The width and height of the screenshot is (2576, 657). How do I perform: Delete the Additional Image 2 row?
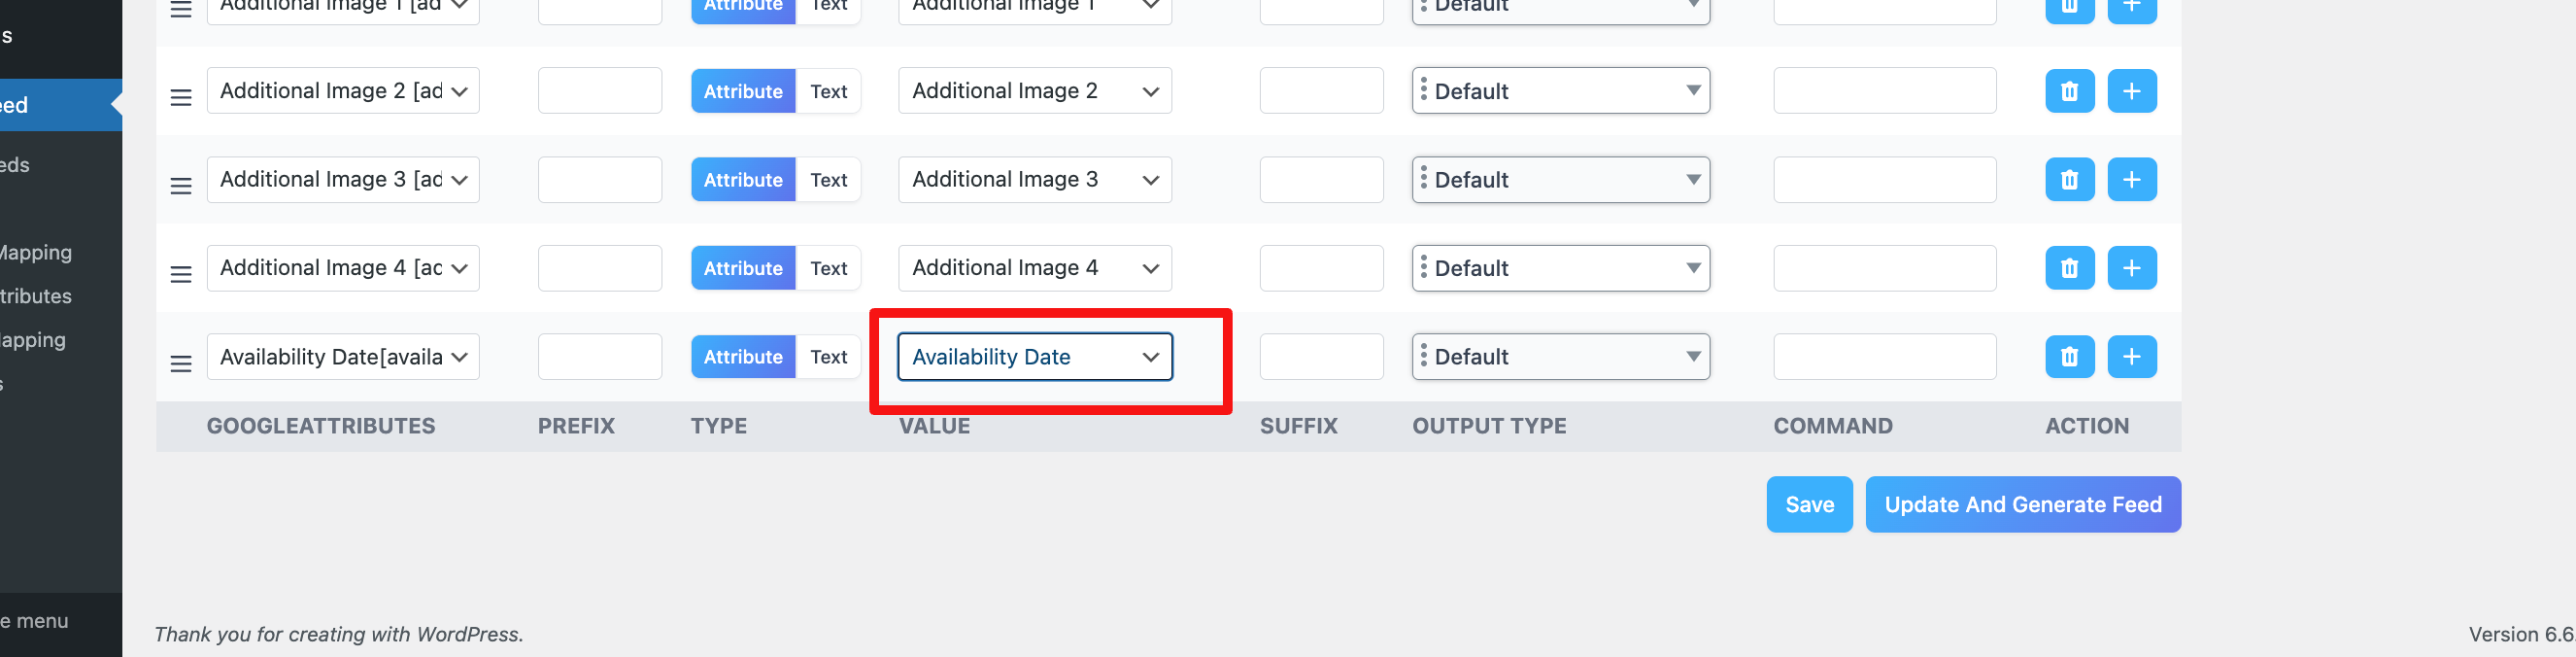(2069, 91)
